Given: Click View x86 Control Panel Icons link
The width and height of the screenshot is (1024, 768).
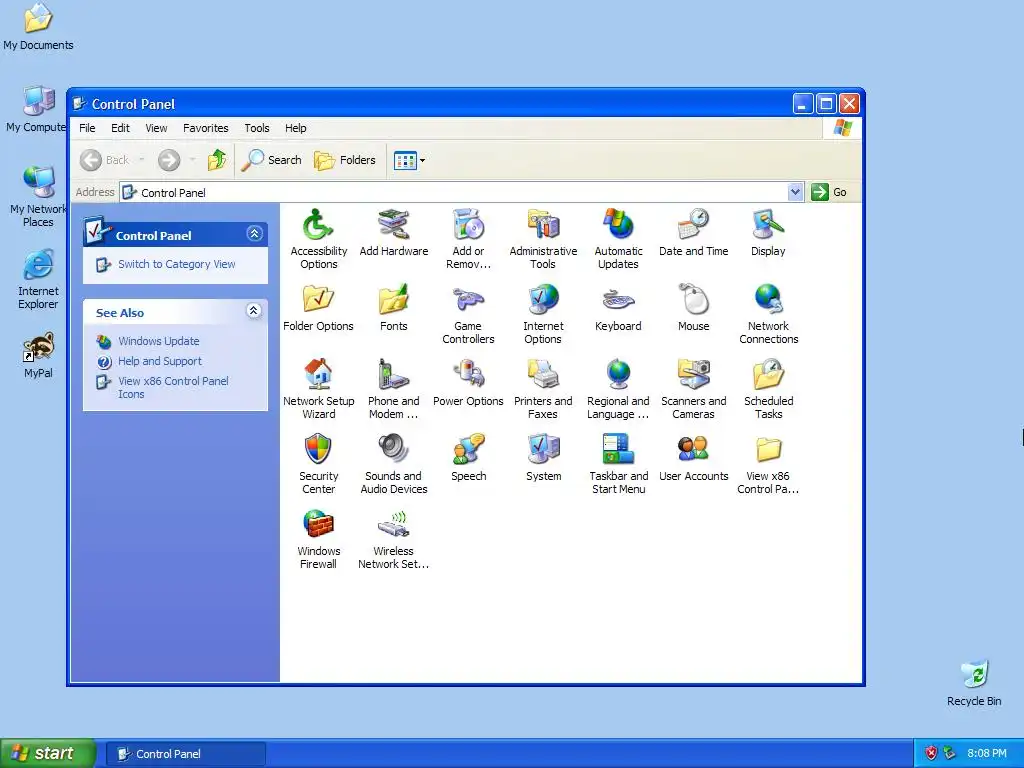Looking at the screenshot, I should (x=173, y=387).
